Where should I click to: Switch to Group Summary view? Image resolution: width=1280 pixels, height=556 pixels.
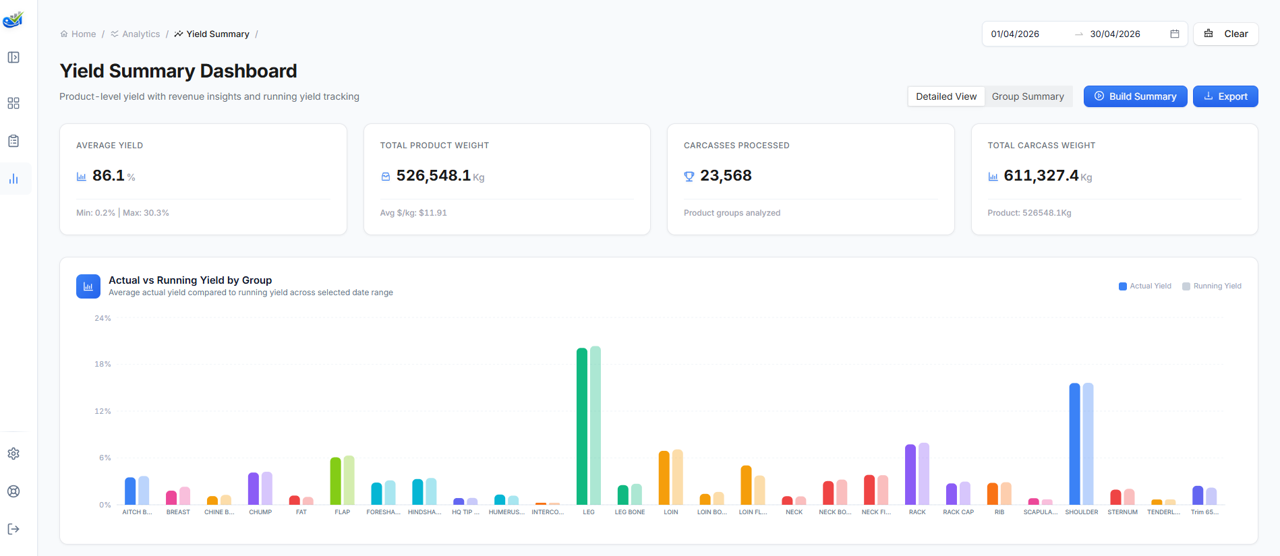1028,96
